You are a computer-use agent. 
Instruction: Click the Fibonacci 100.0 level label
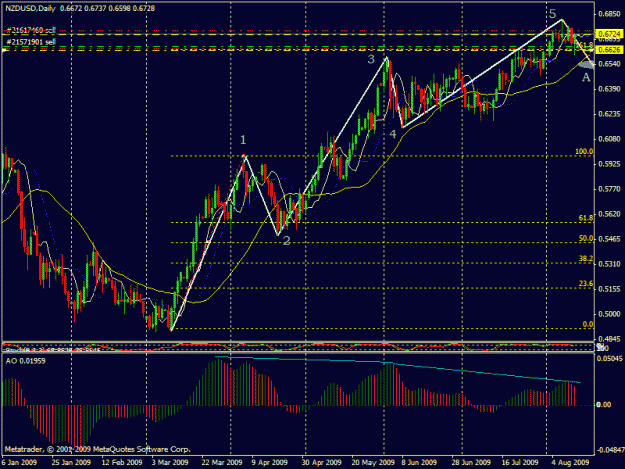[584, 151]
